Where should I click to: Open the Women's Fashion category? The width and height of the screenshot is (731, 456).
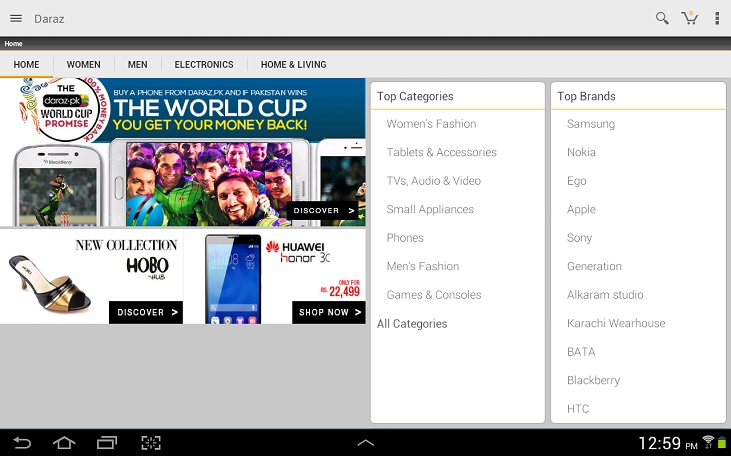click(x=431, y=124)
